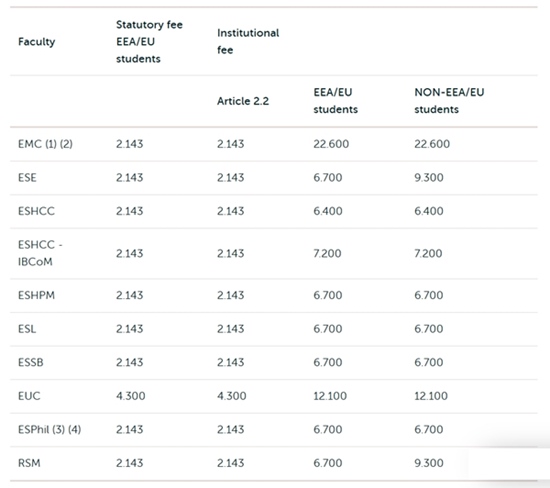Select the EUC faculty row label

tap(29, 396)
